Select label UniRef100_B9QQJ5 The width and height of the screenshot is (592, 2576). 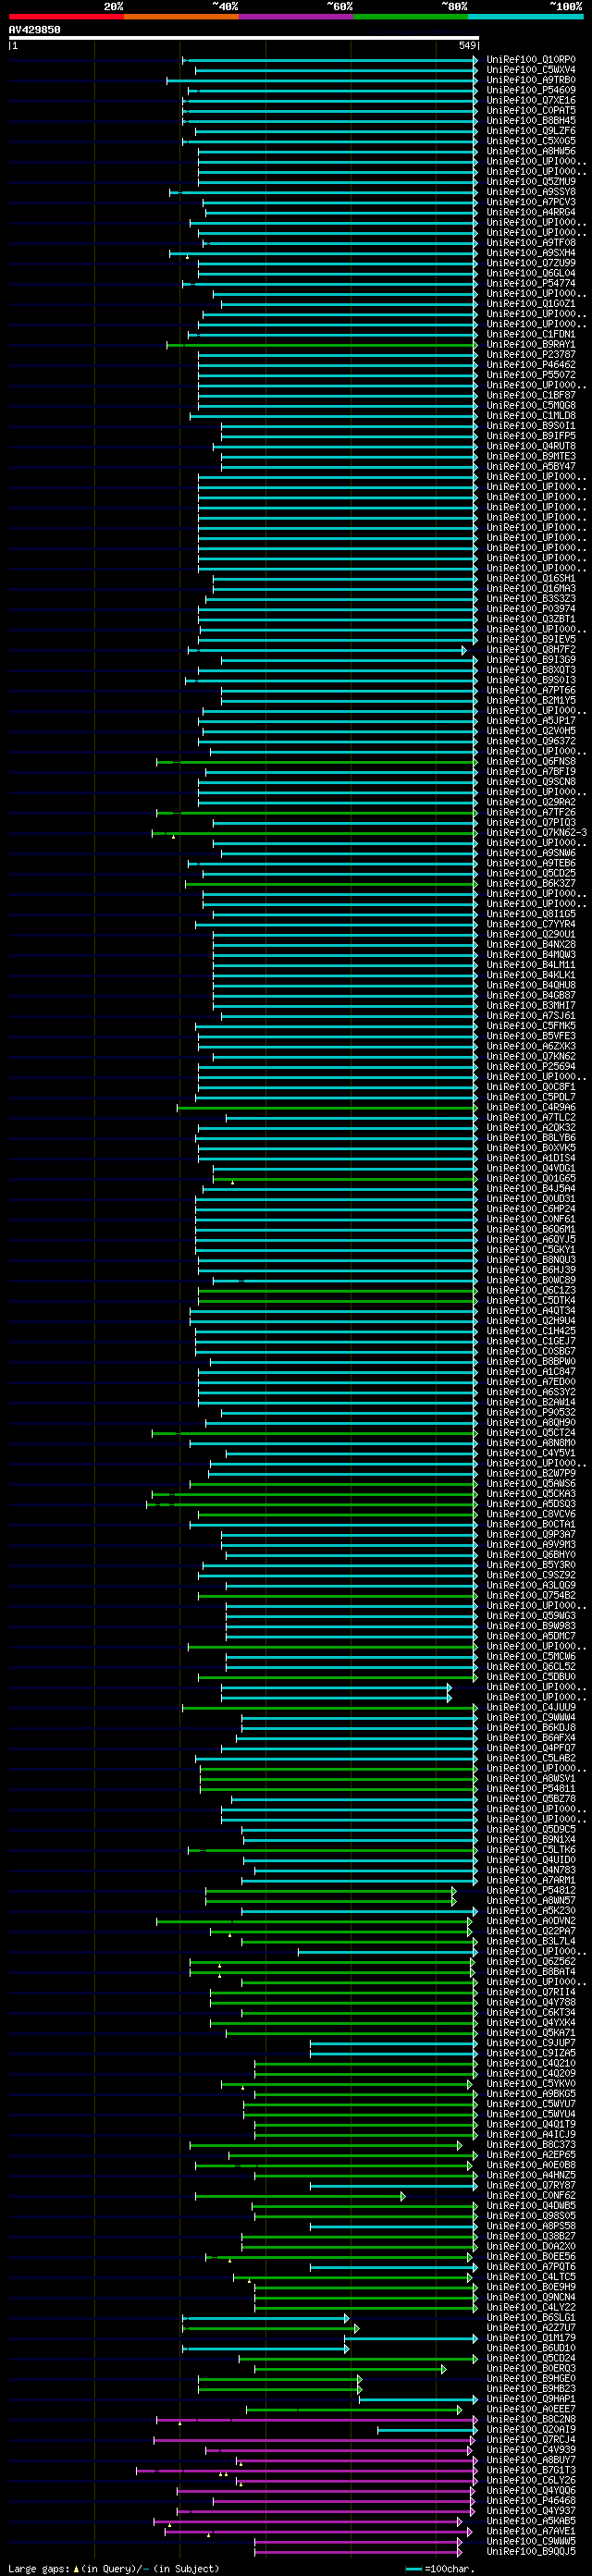click(x=531, y=2551)
